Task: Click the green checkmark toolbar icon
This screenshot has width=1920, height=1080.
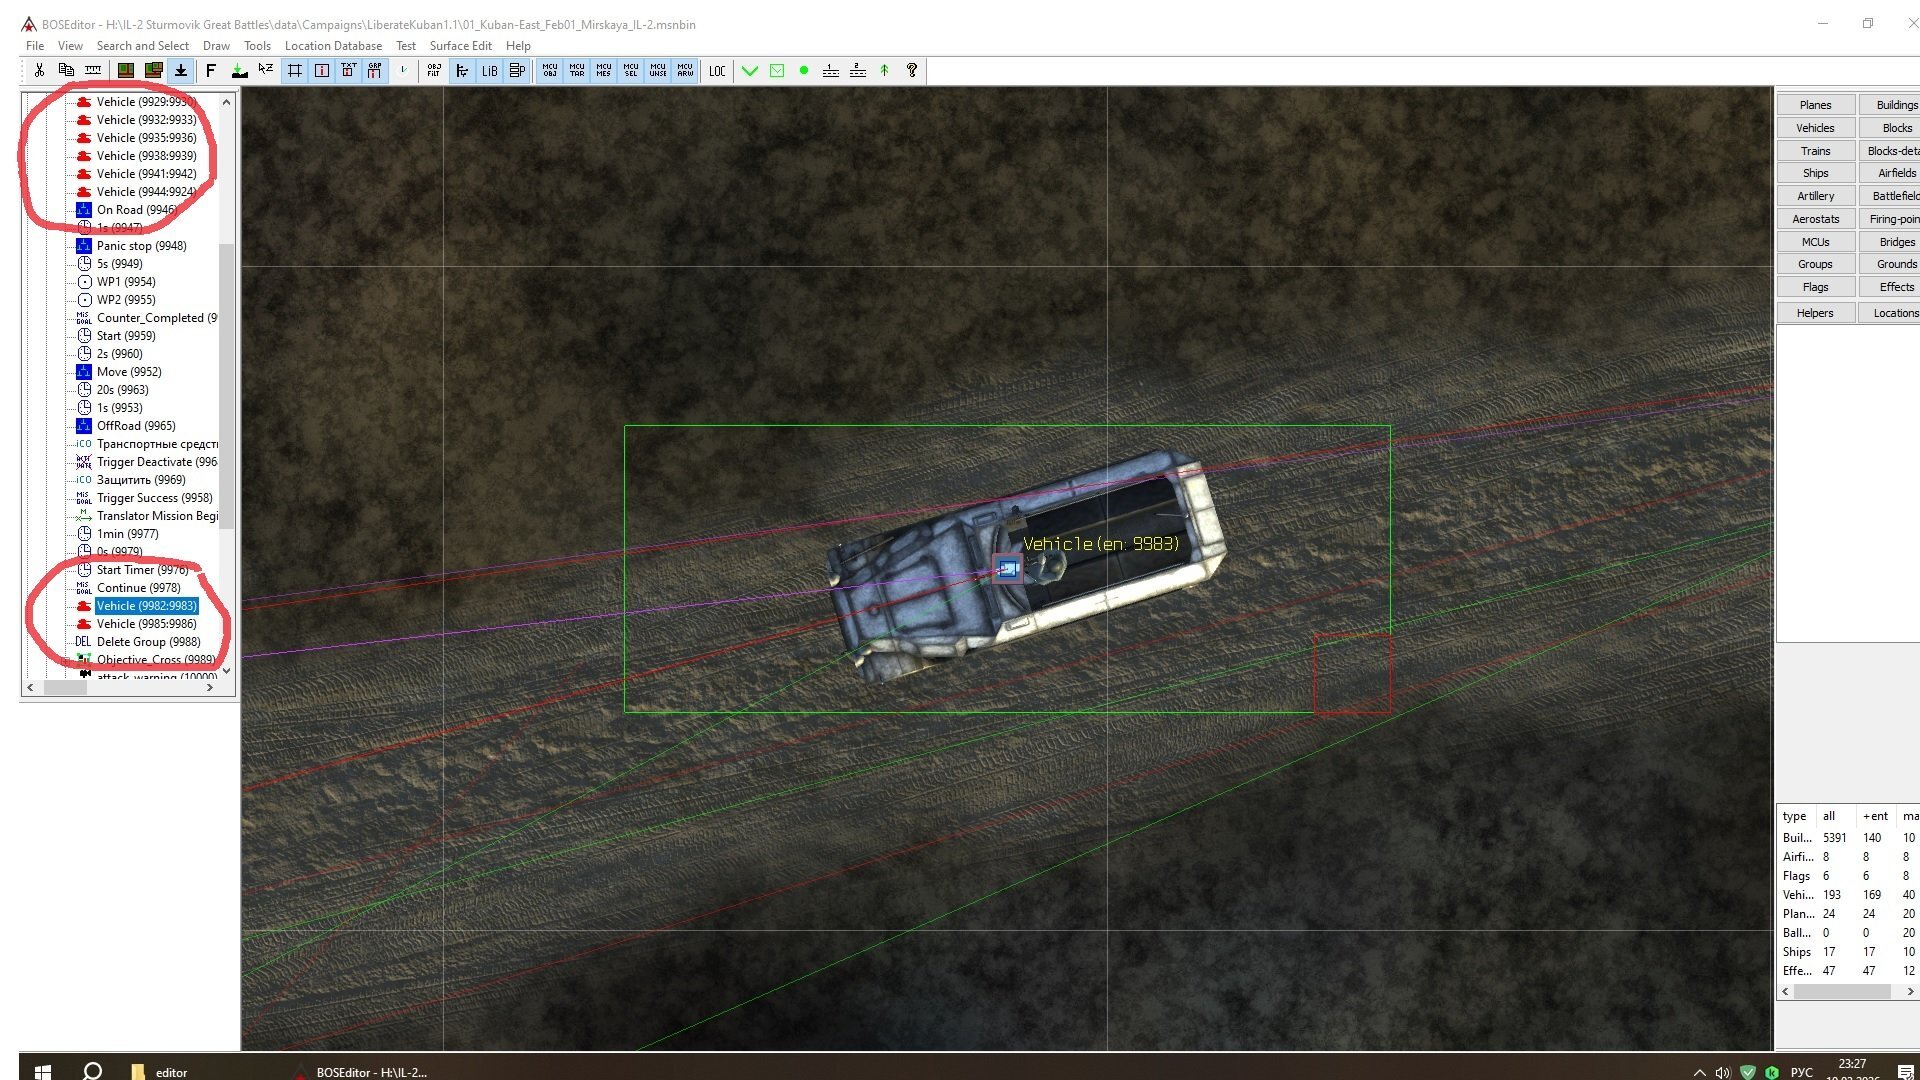Action: [750, 70]
